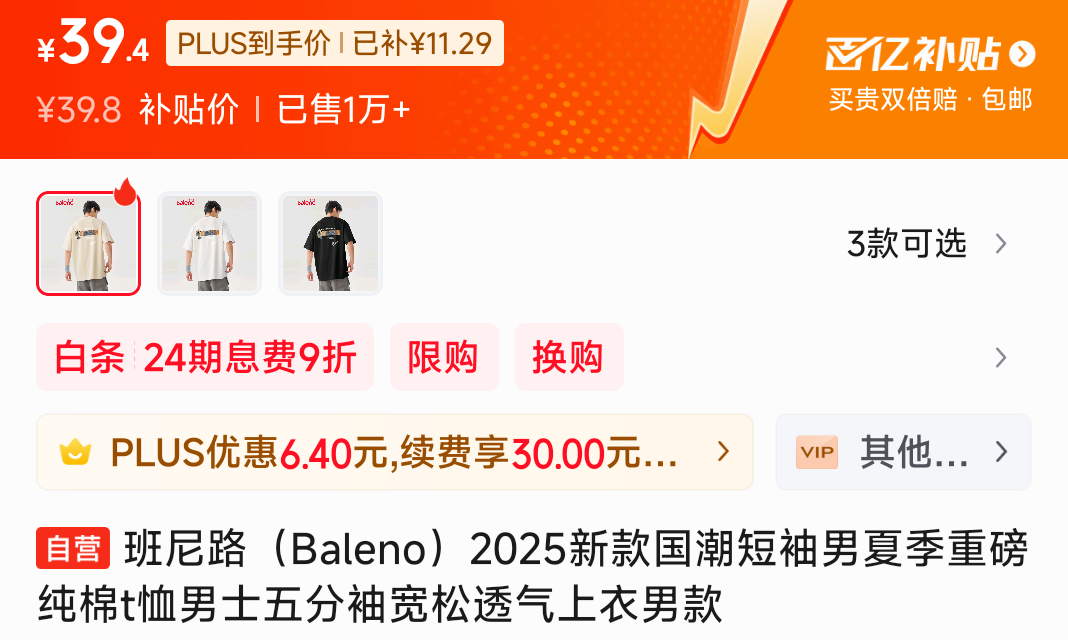
Task: Tap the crown icon beside PLUS优惠
Action: [76, 453]
